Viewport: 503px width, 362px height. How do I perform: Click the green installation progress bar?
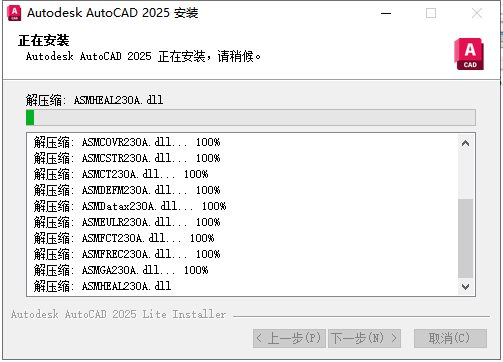251,118
